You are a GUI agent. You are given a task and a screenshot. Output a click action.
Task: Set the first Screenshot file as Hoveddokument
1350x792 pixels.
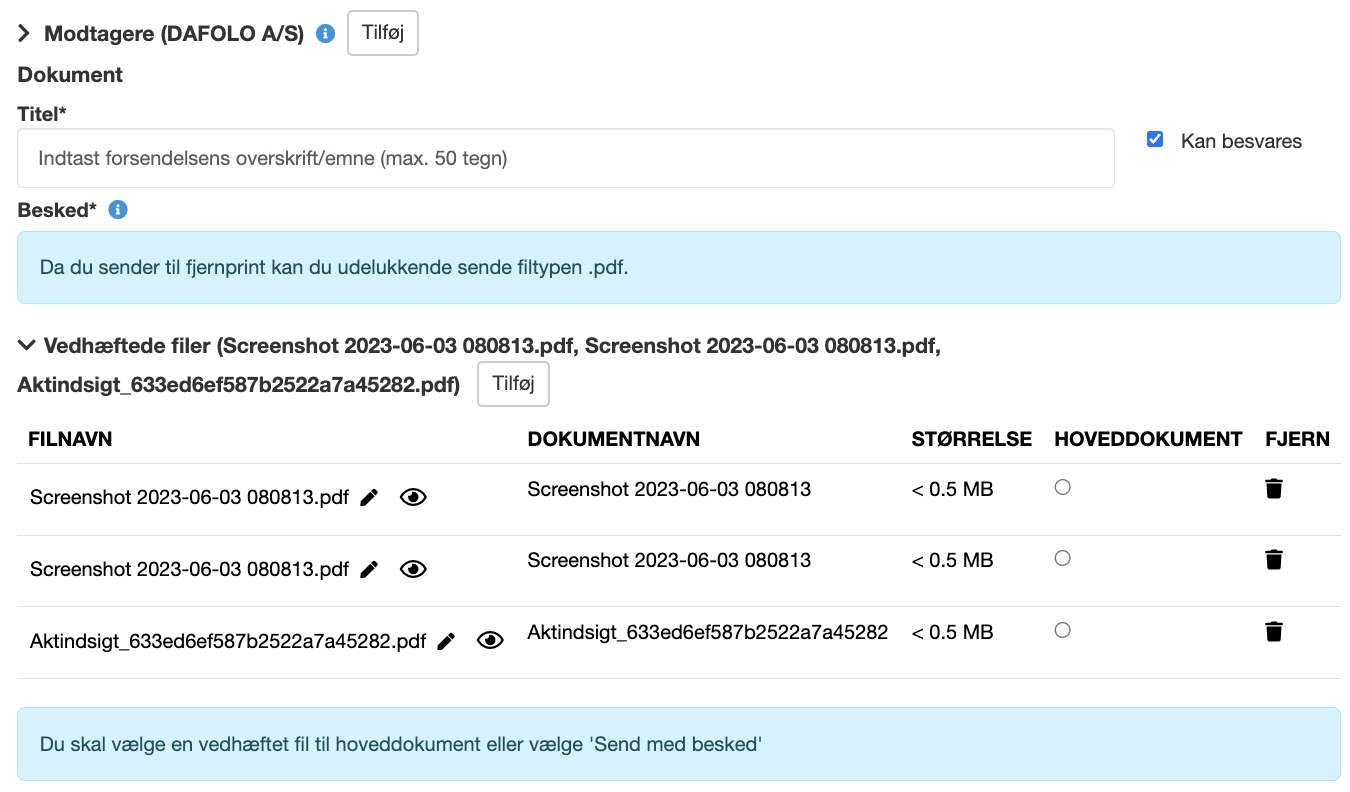tap(1063, 487)
